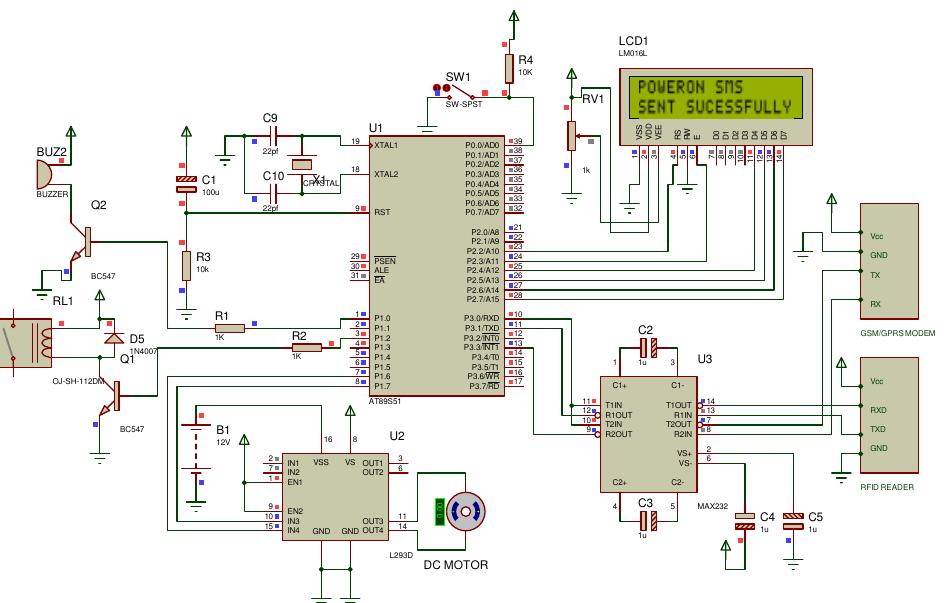This screenshot has height=603, width=944.
Task: Select capacitor C1 100u
Action: 186,185
